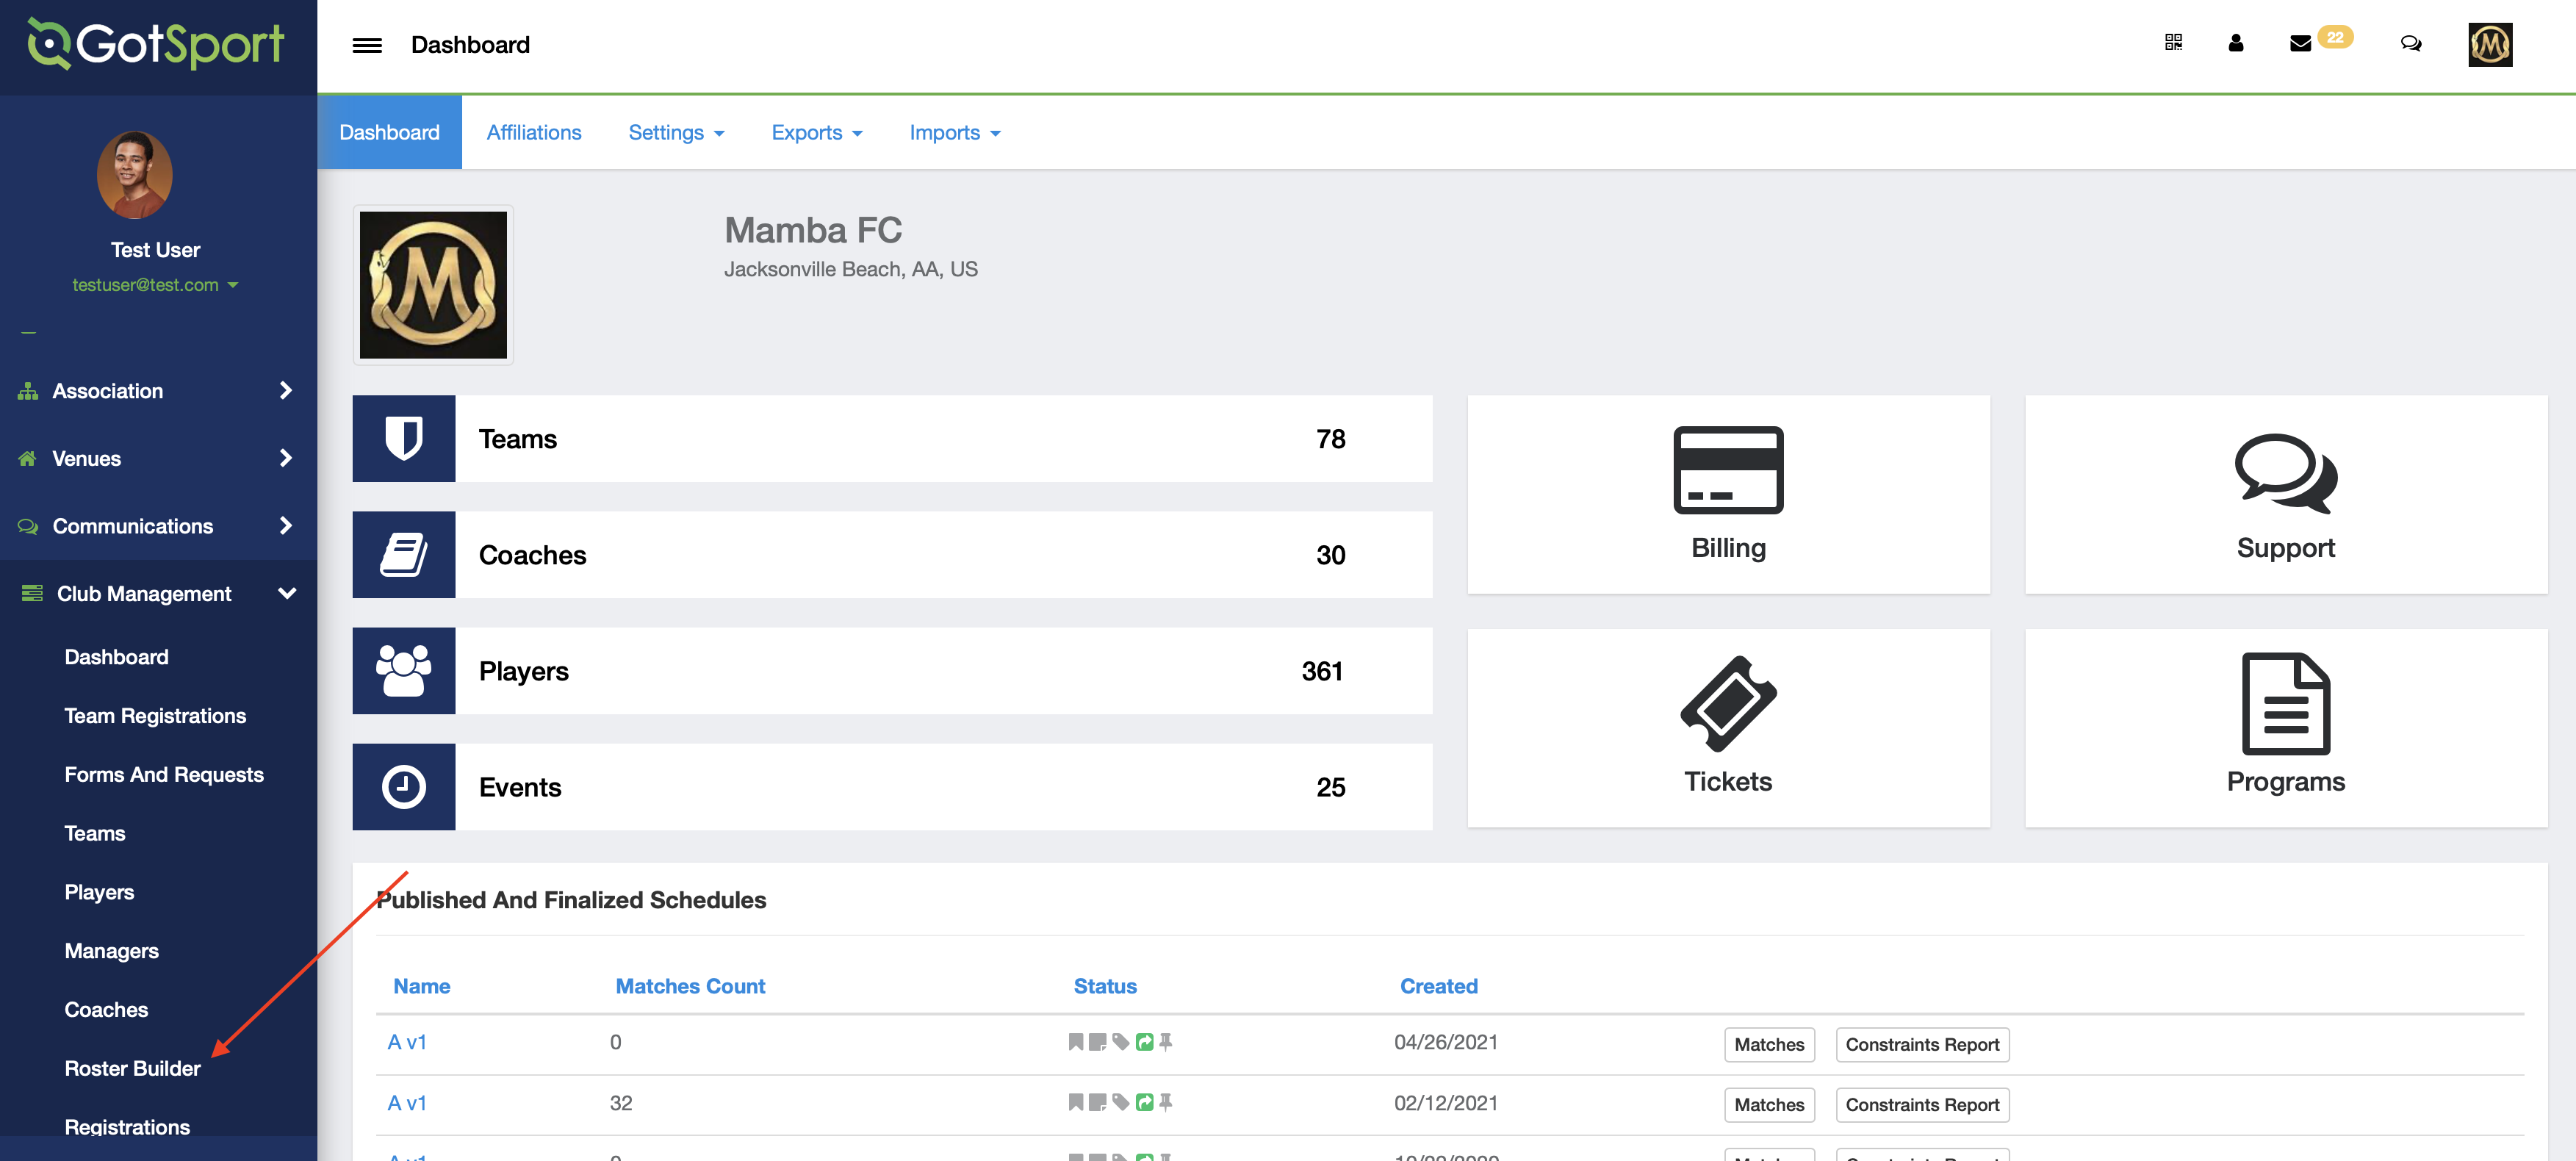Click the Events clock icon
The height and width of the screenshot is (1161, 2576).
pos(404,787)
